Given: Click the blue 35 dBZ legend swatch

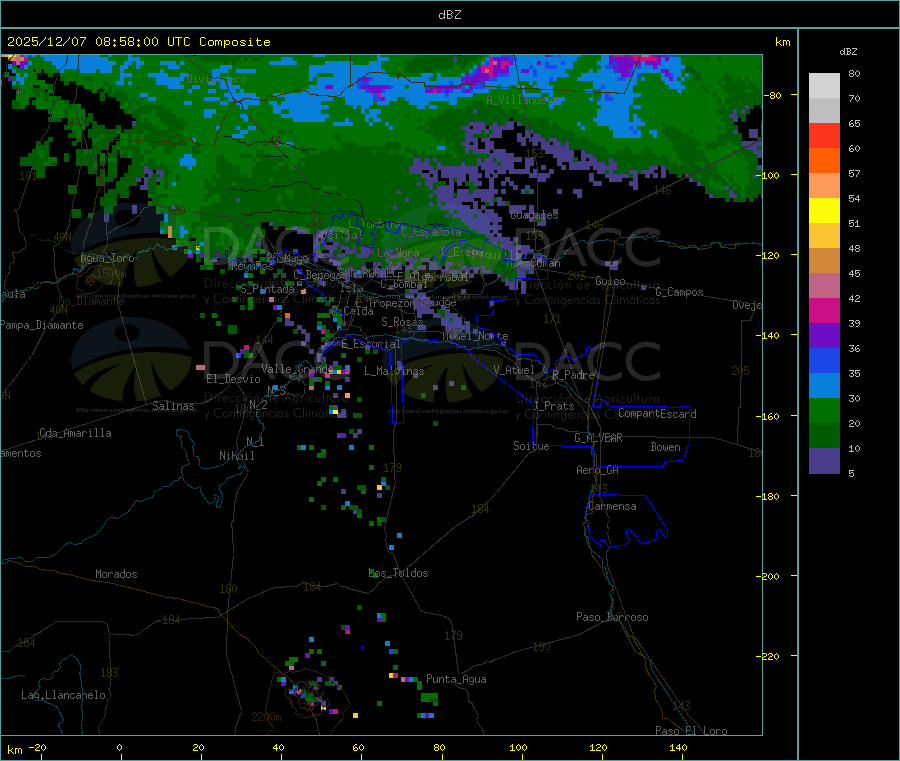Looking at the screenshot, I should [x=824, y=360].
